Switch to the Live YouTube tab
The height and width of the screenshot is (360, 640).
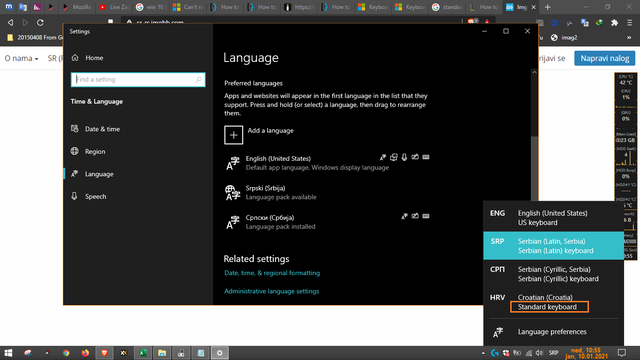tap(114, 7)
